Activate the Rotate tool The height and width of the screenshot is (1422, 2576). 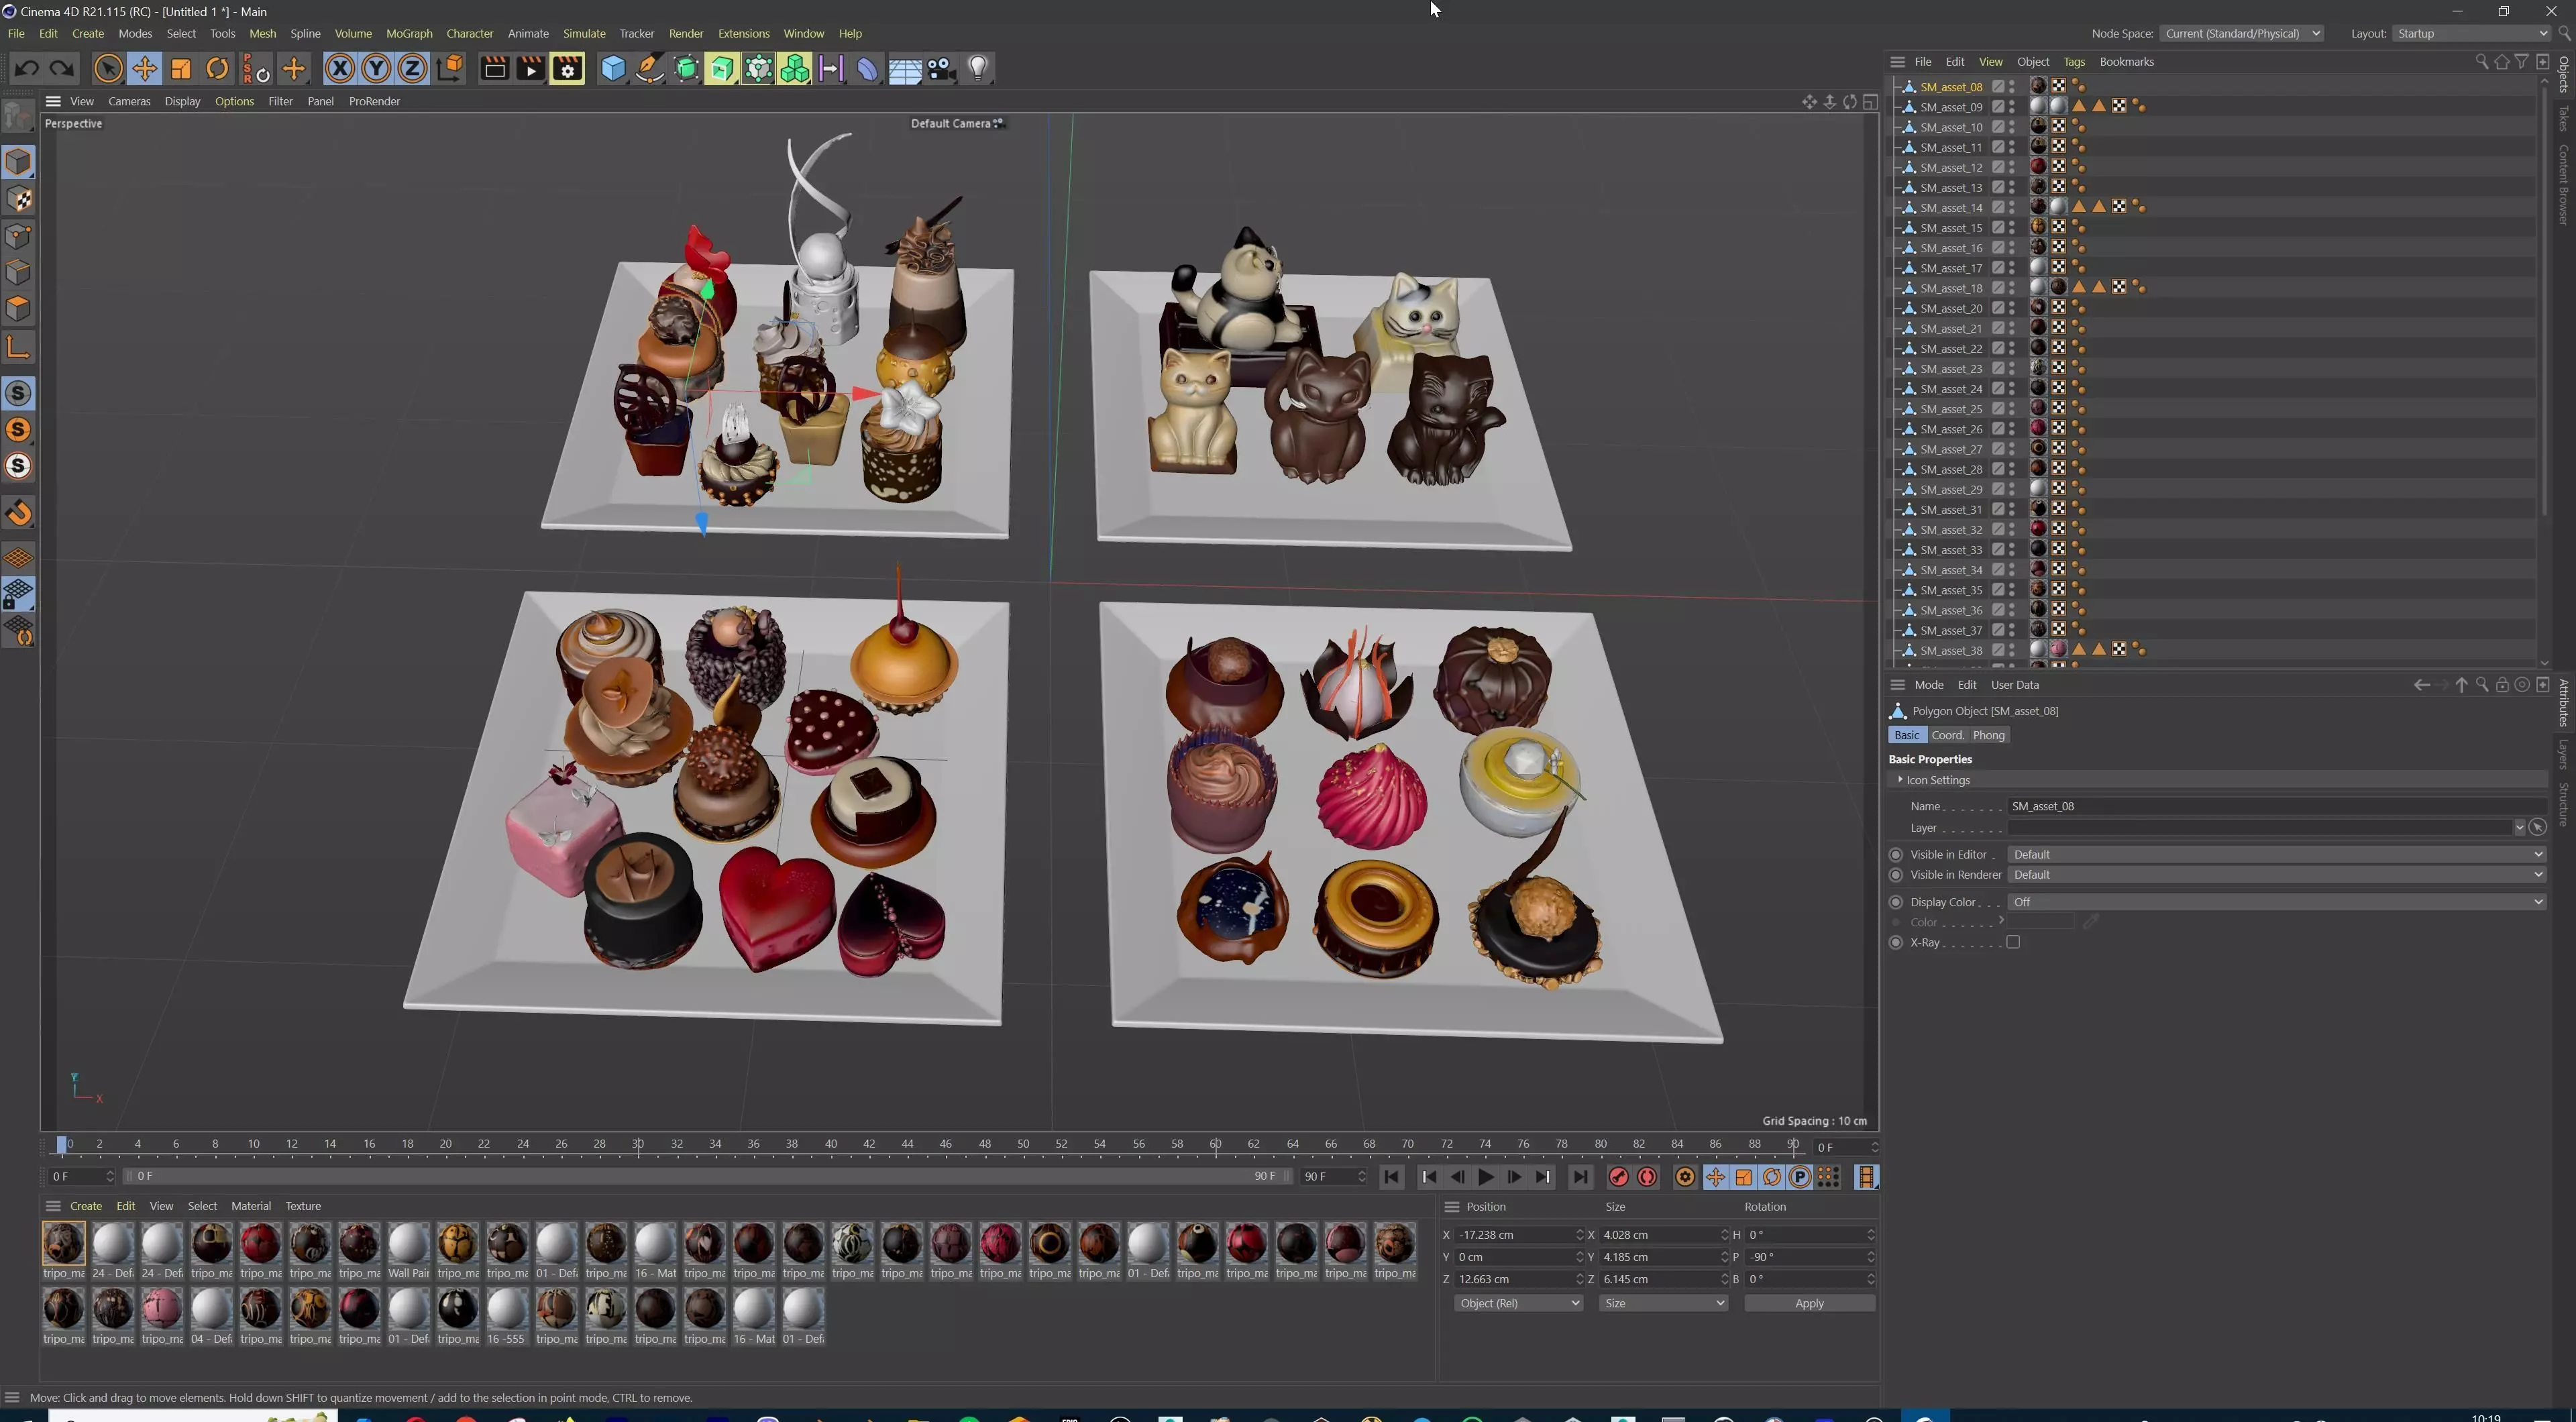tap(217, 68)
